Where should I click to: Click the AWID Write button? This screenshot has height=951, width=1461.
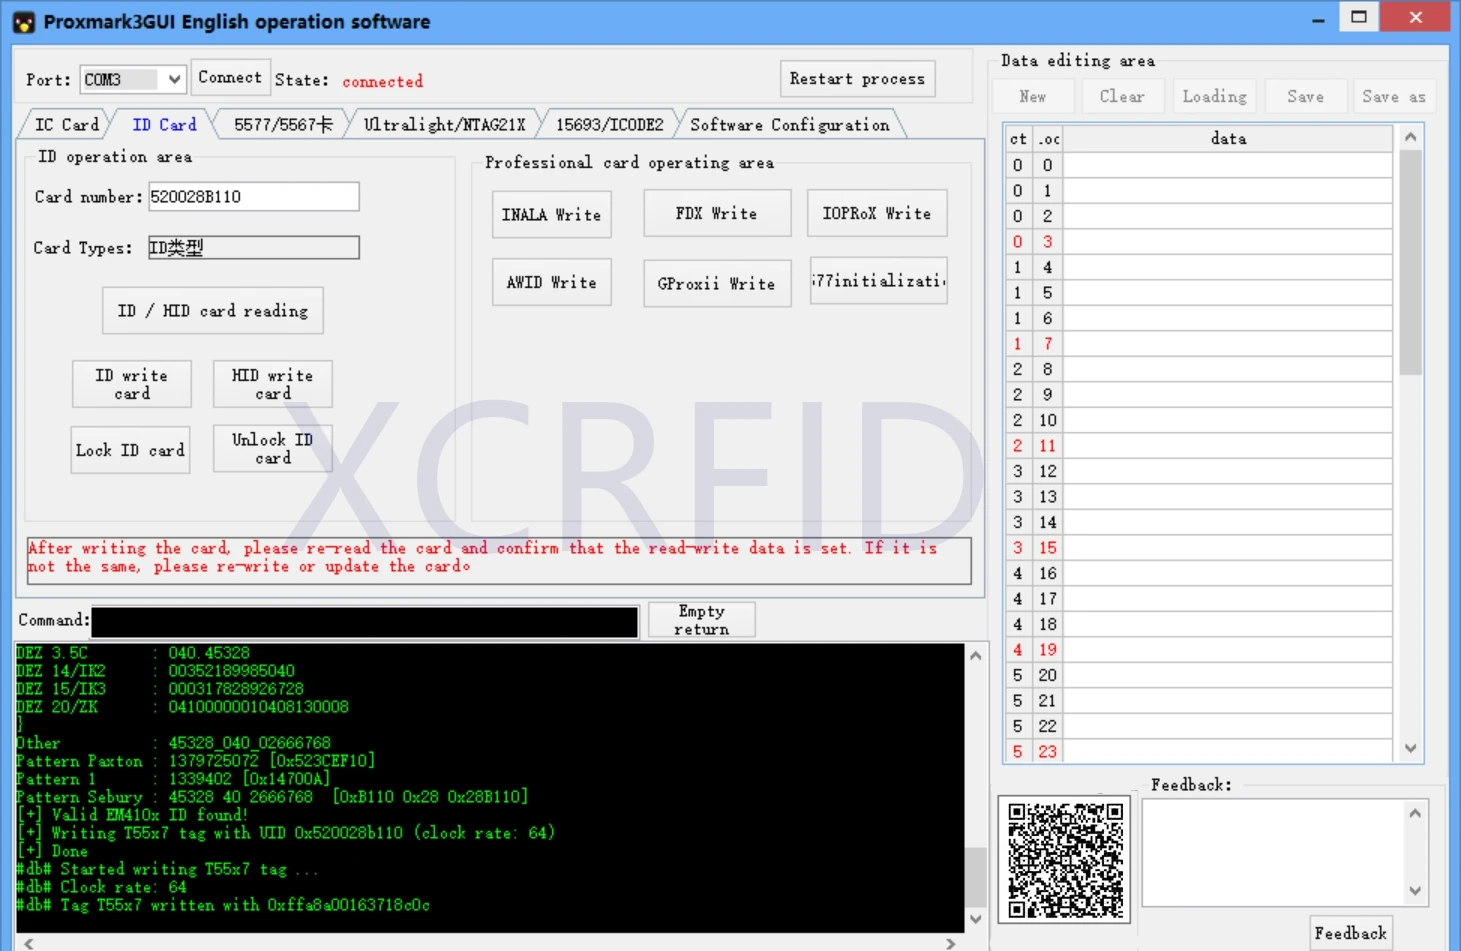pyautogui.click(x=551, y=283)
